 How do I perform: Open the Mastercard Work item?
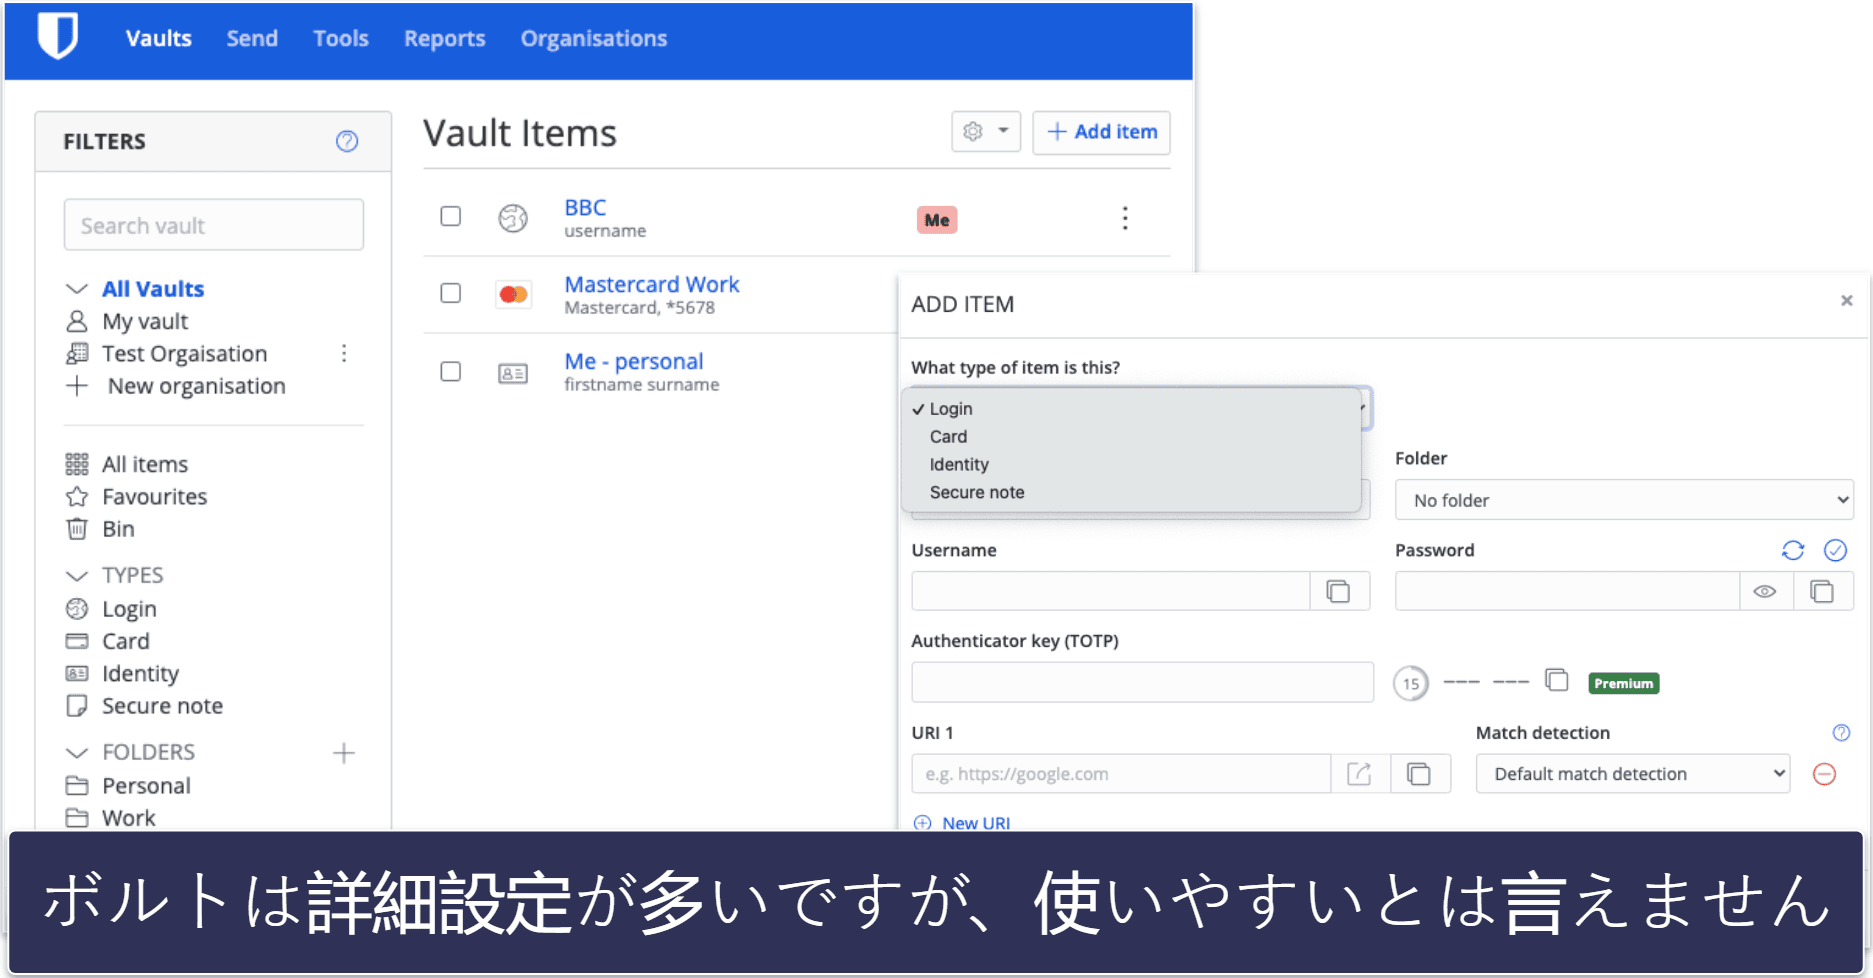tap(652, 284)
